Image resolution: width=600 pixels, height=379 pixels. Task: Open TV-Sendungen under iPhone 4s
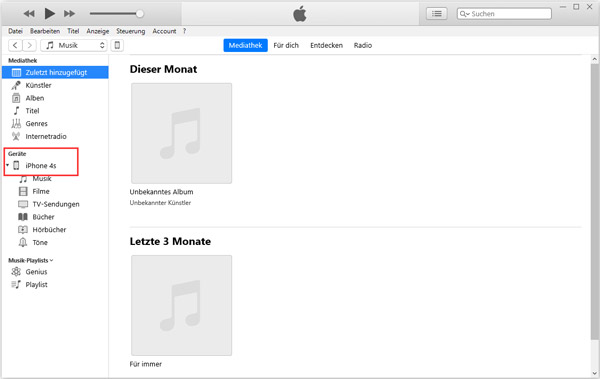pos(56,204)
